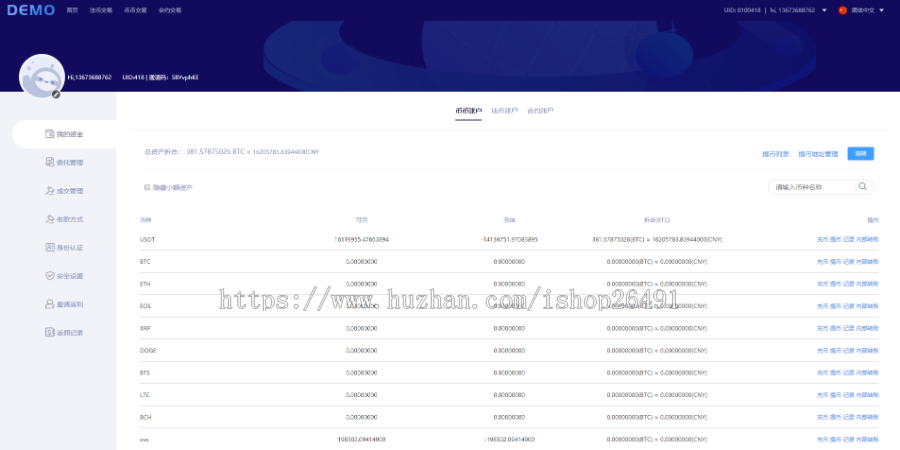Open the 返佣记录 commission record sidebar icon
This screenshot has height=450, width=900.
pos(49,332)
